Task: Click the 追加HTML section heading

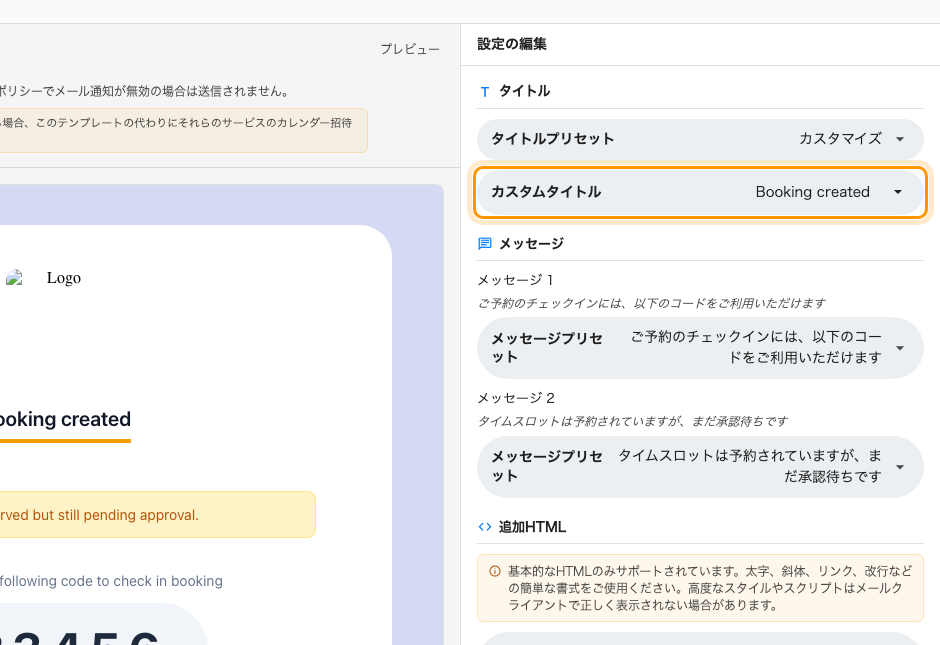Action: coord(532,527)
